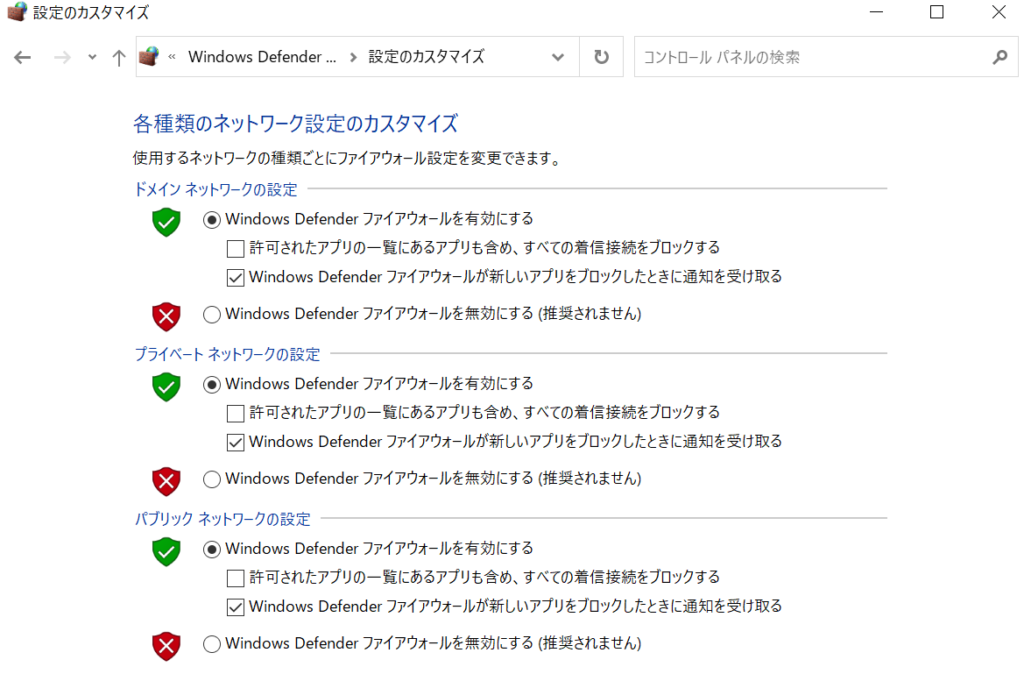The height and width of the screenshot is (674, 1024).
Task: Click green shield icon in public section
Action: click(x=167, y=551)
